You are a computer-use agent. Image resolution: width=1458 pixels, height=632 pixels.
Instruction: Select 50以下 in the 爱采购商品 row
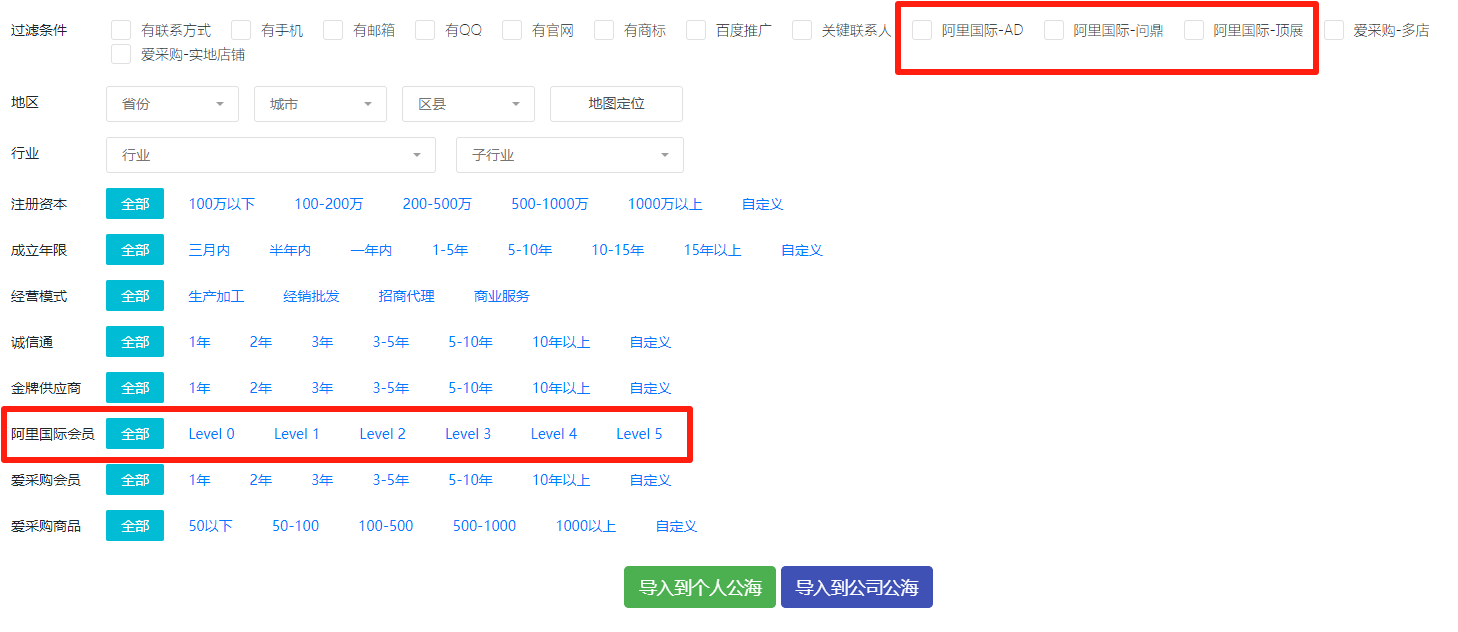pos(211,526)
